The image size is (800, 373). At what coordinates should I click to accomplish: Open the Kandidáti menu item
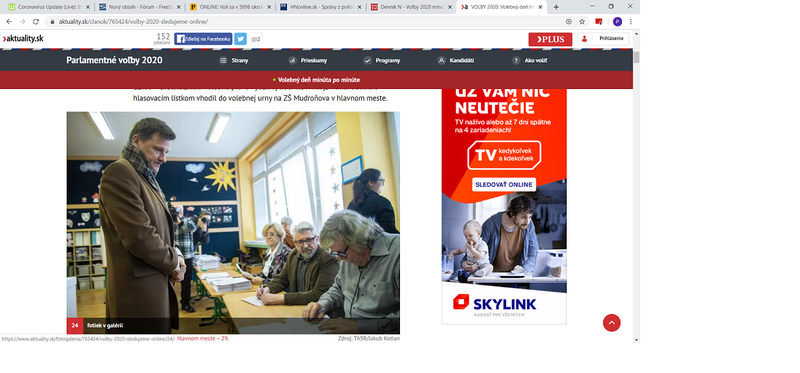click(x=456, y=60)
